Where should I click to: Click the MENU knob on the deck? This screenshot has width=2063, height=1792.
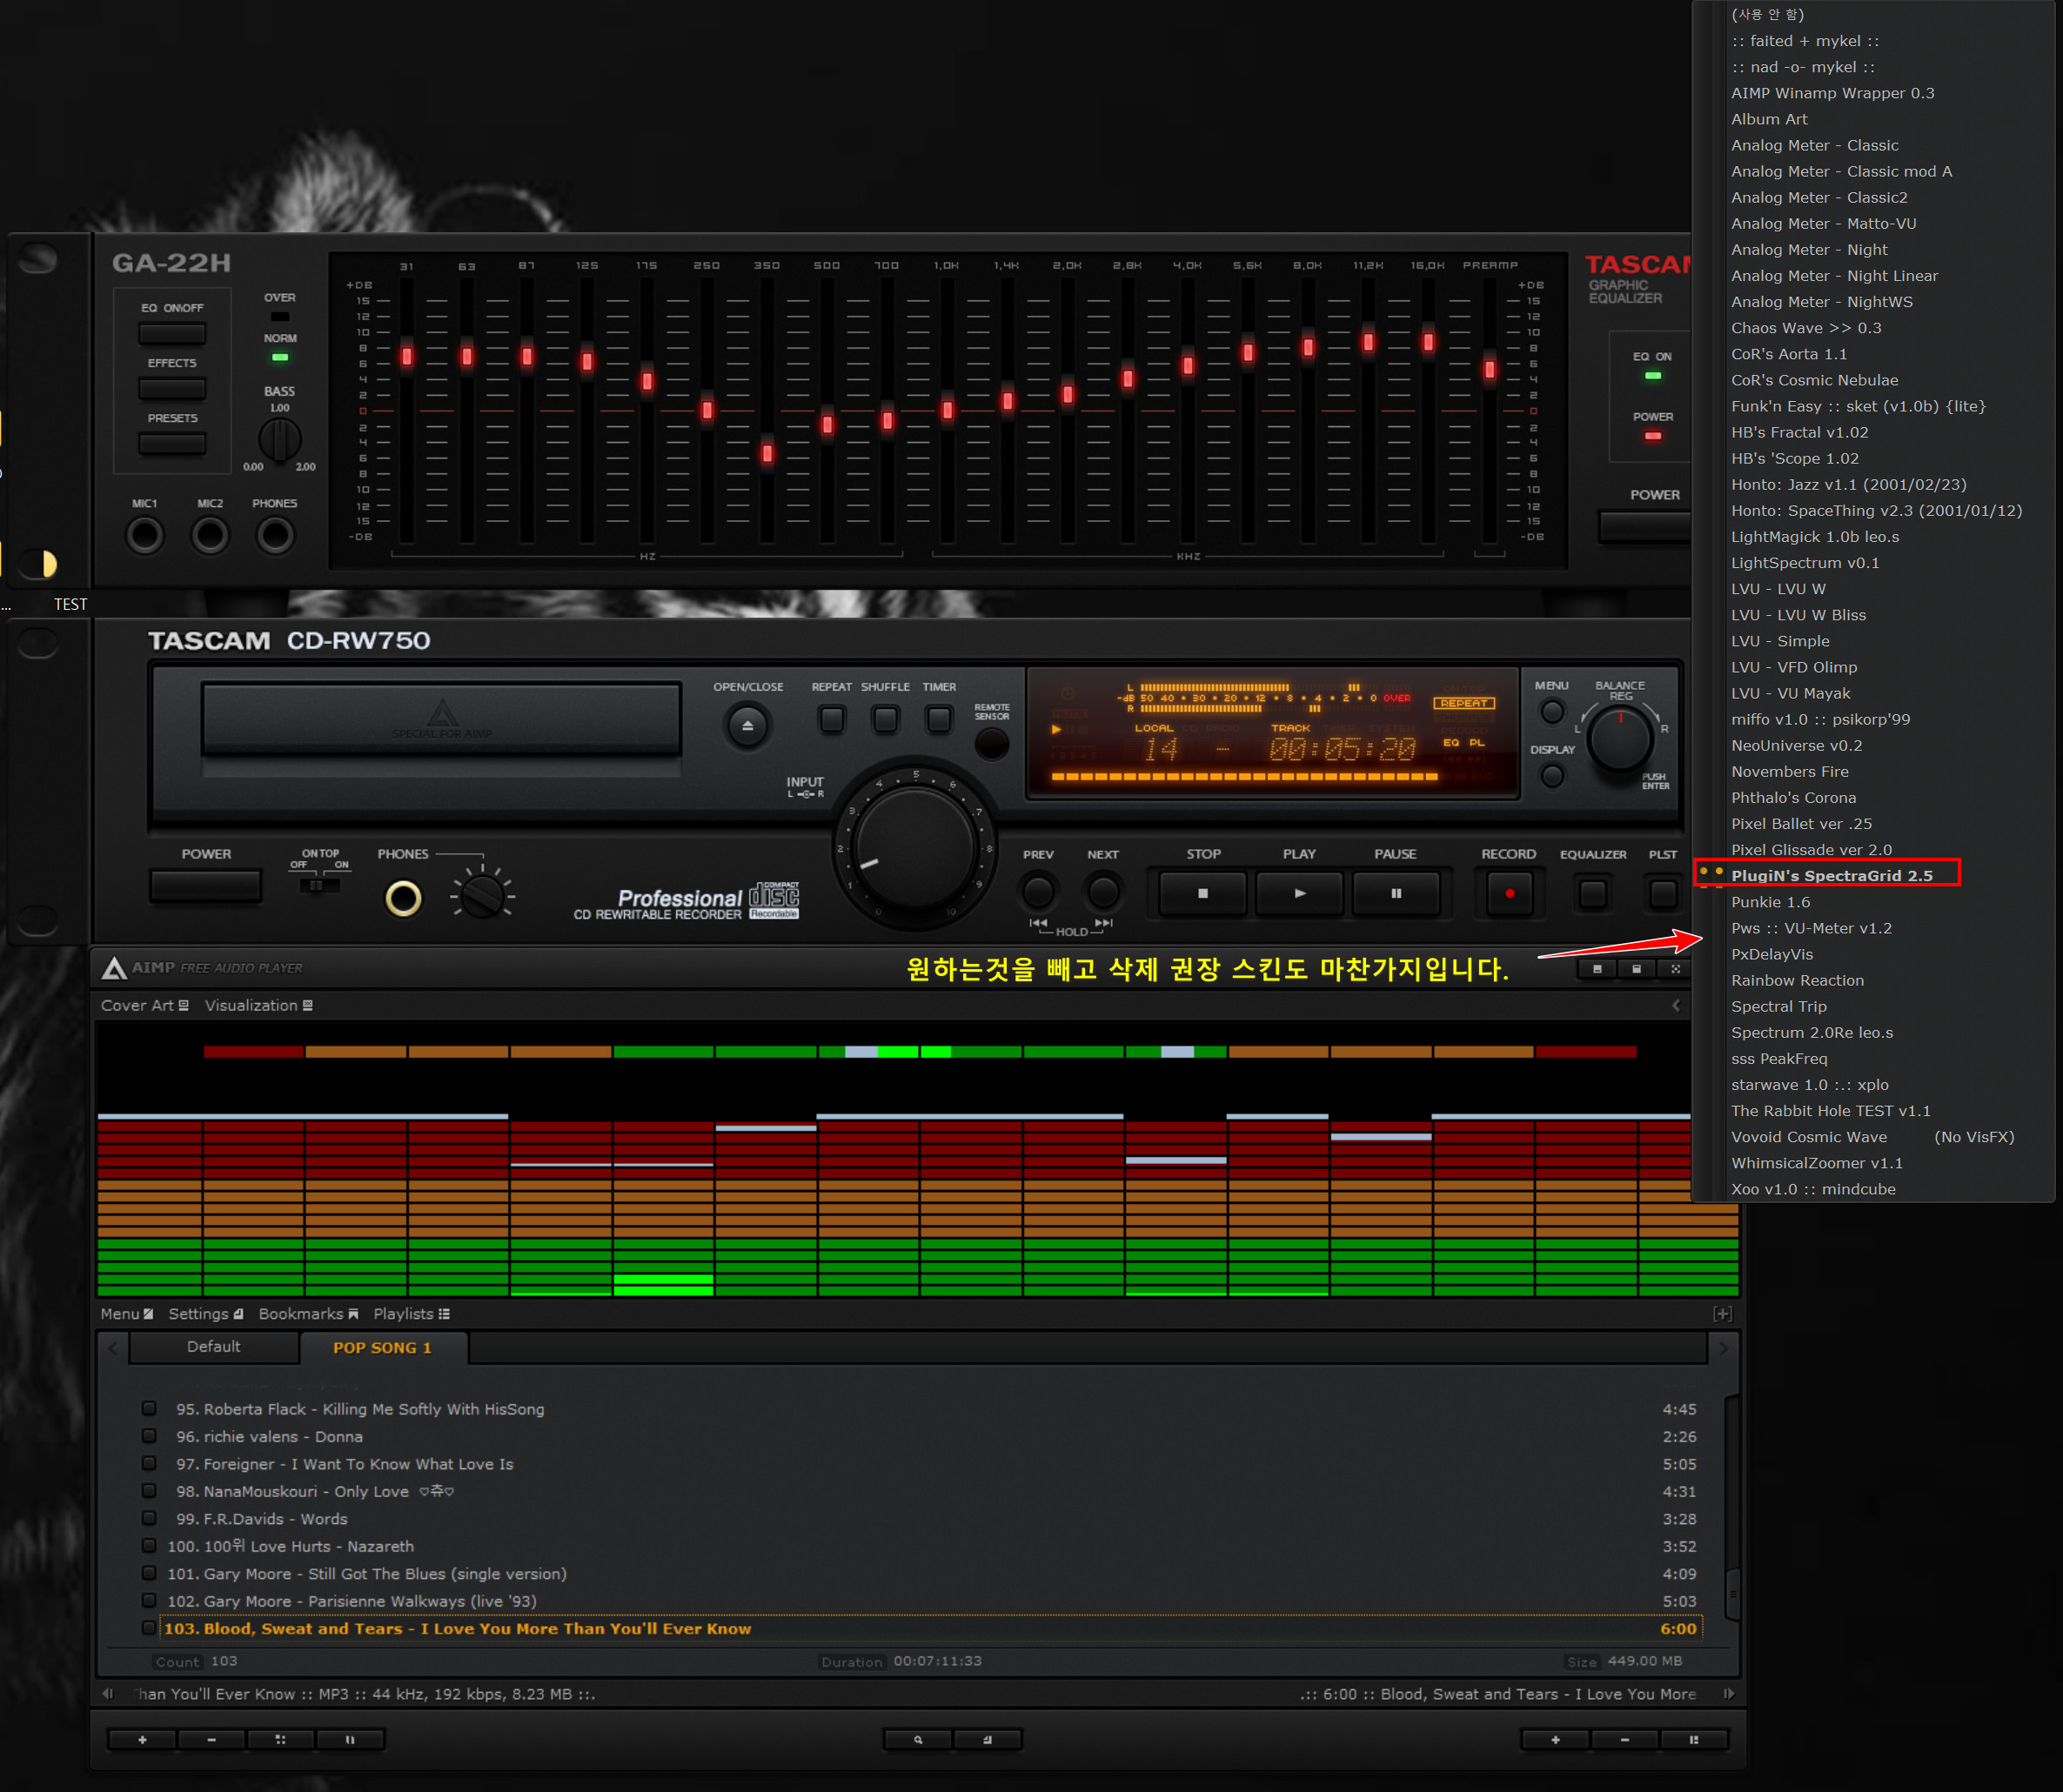click(x=1551, y=712)
